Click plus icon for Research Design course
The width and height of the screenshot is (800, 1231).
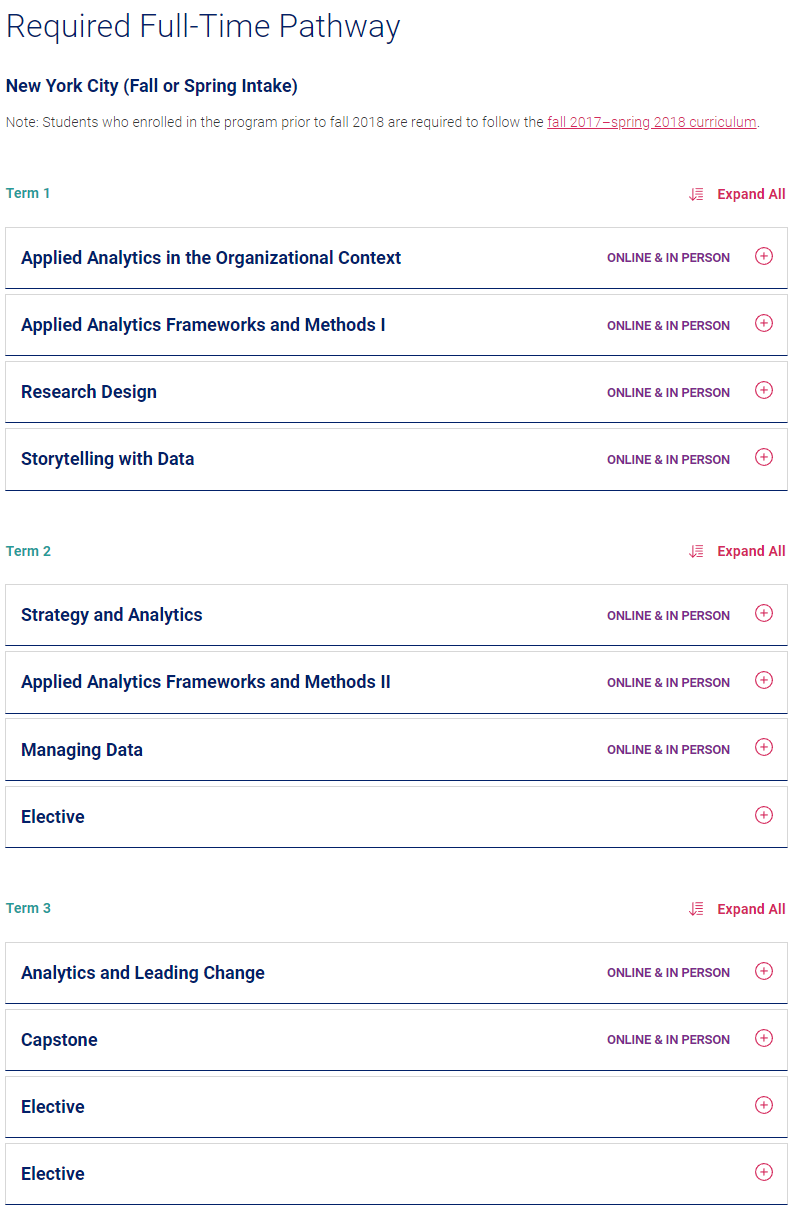pos(764,390)
